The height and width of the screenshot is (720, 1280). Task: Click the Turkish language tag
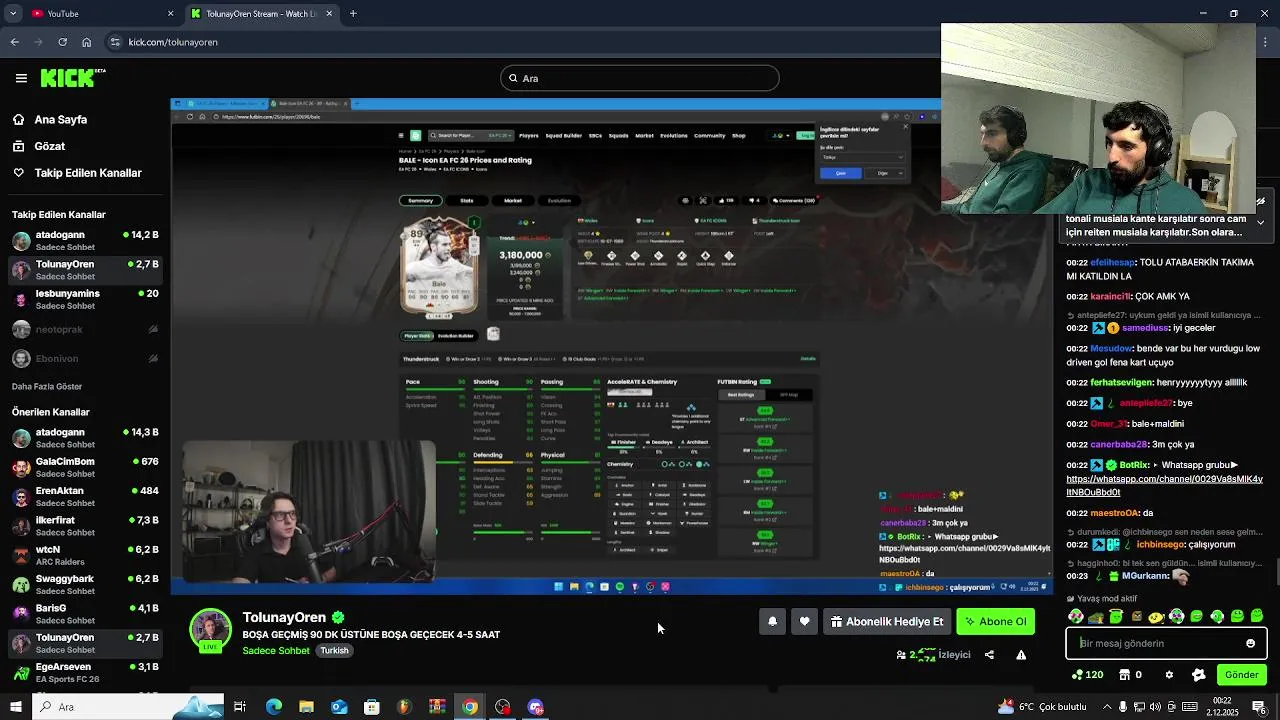334,650
